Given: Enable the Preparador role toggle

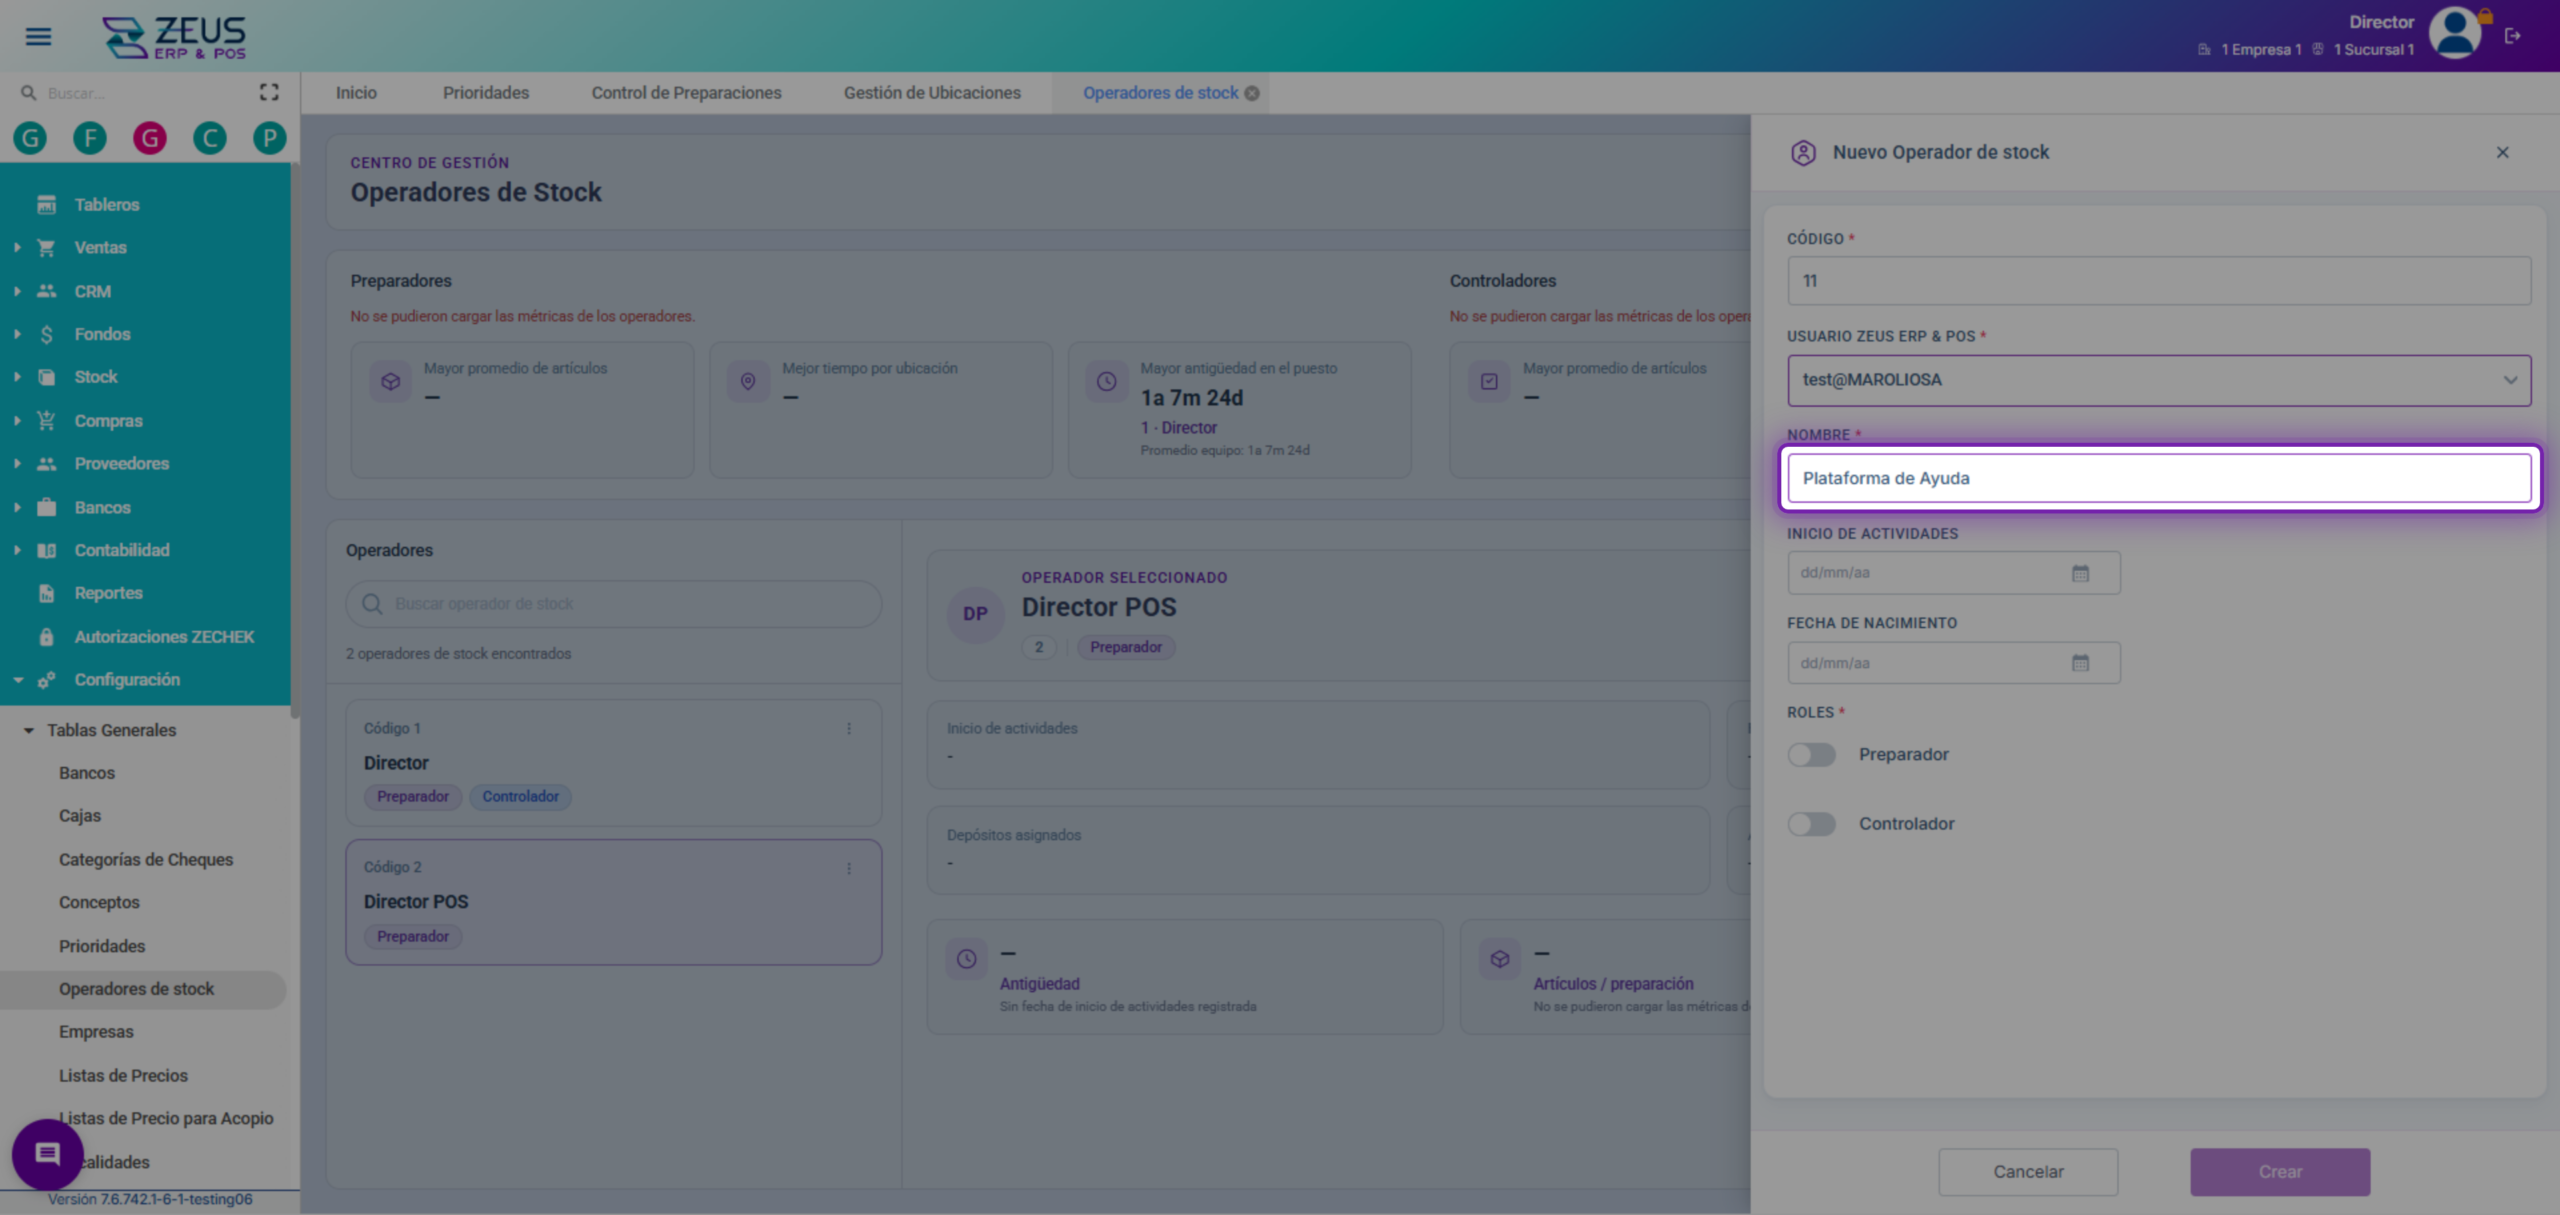Looking at the screenshot, I should coord(1811,755).
